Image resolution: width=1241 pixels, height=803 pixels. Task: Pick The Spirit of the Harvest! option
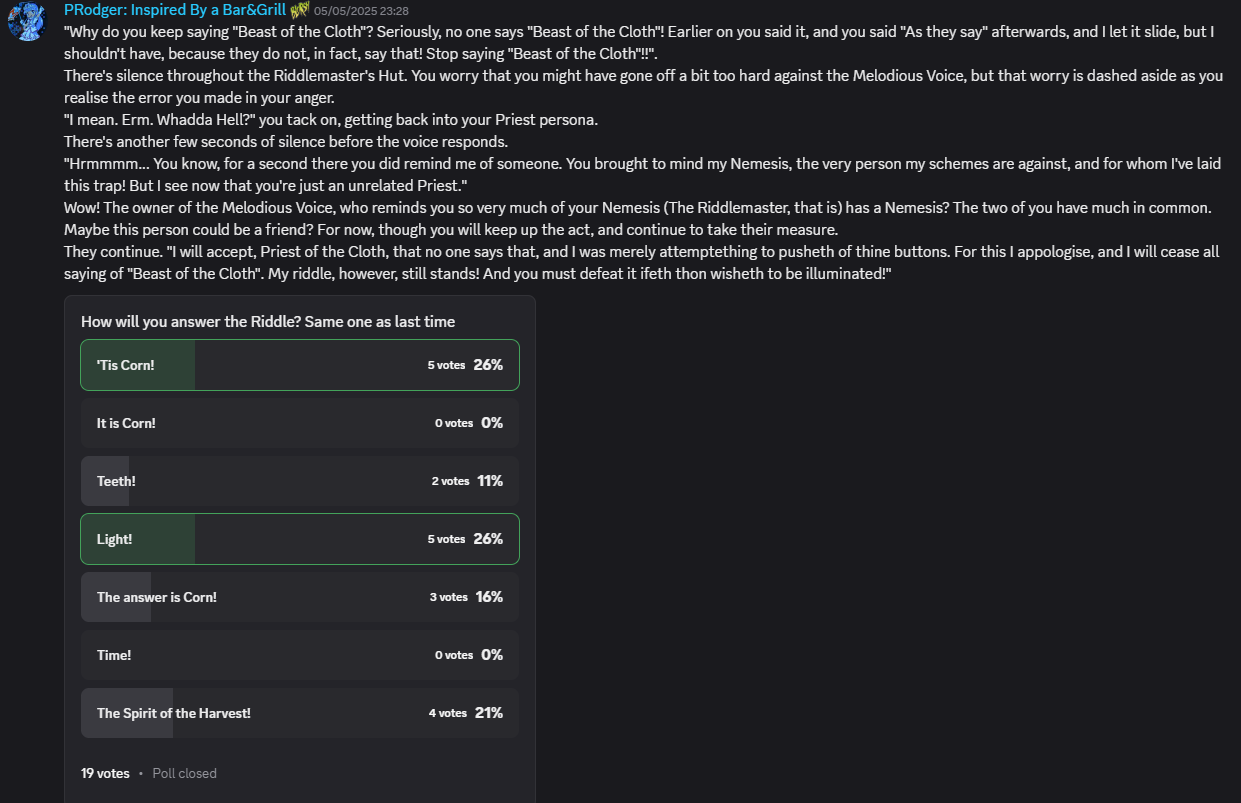(300, 713)
